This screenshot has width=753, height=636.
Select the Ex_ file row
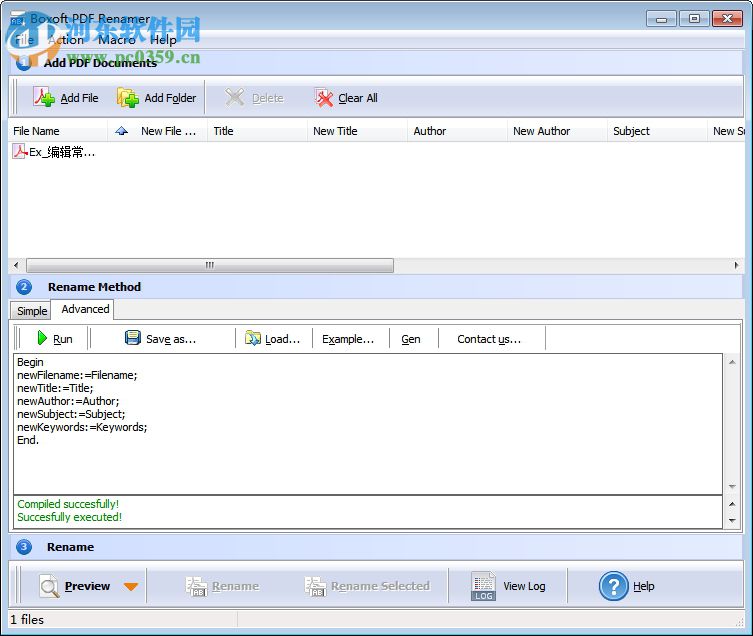coord(54,152)
